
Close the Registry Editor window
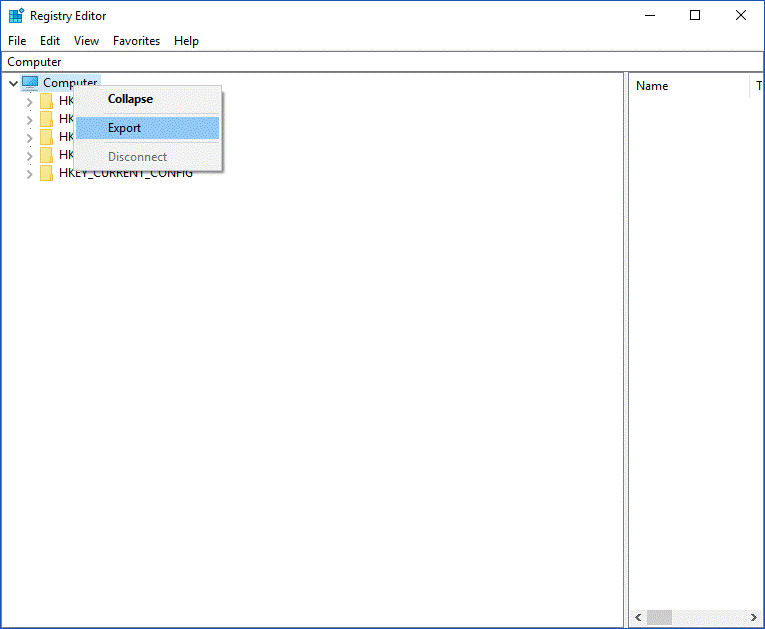coord(741,16)
